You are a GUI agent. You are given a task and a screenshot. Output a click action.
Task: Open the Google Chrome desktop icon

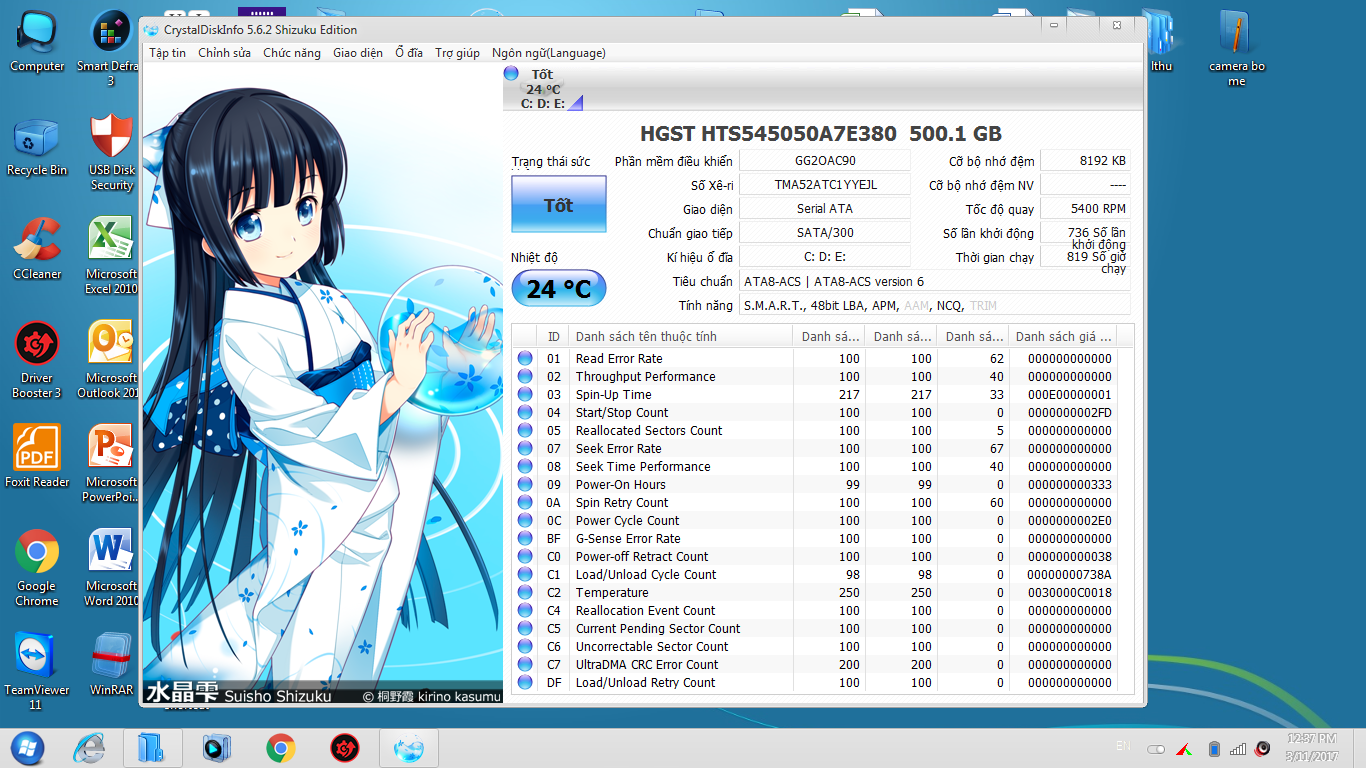tap(37, 568)
